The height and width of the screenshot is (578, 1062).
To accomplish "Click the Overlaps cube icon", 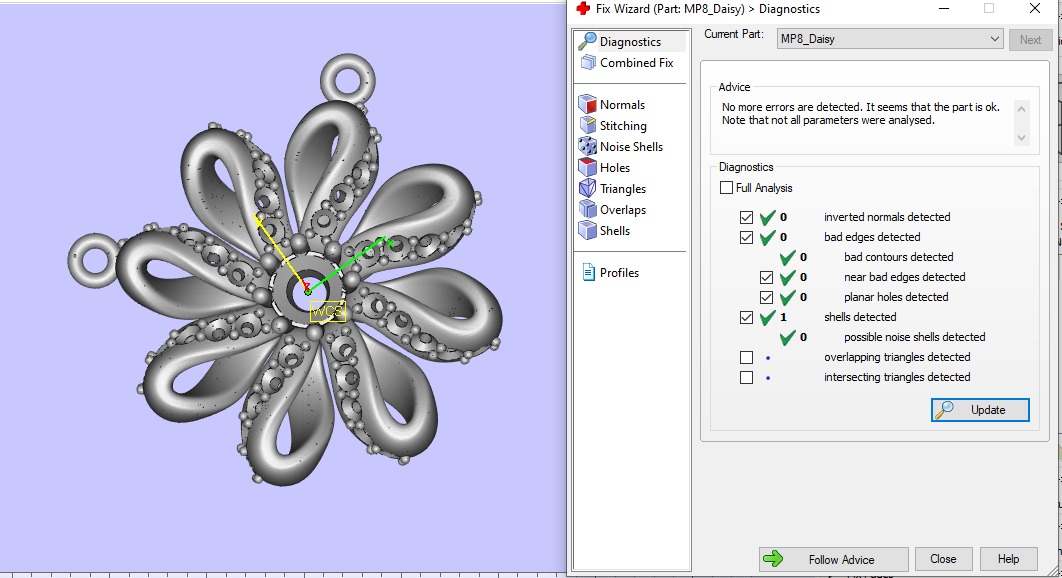I will coord(587,209).
